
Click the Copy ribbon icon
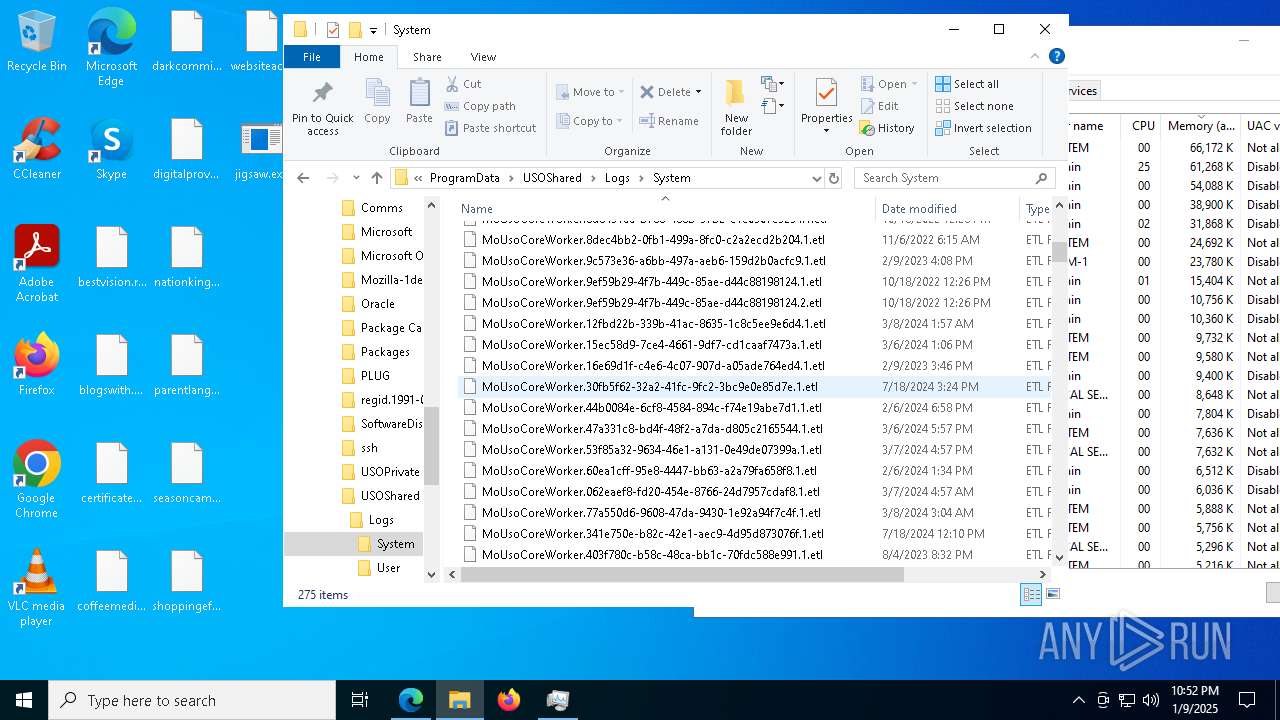click(x=377, y=102)
